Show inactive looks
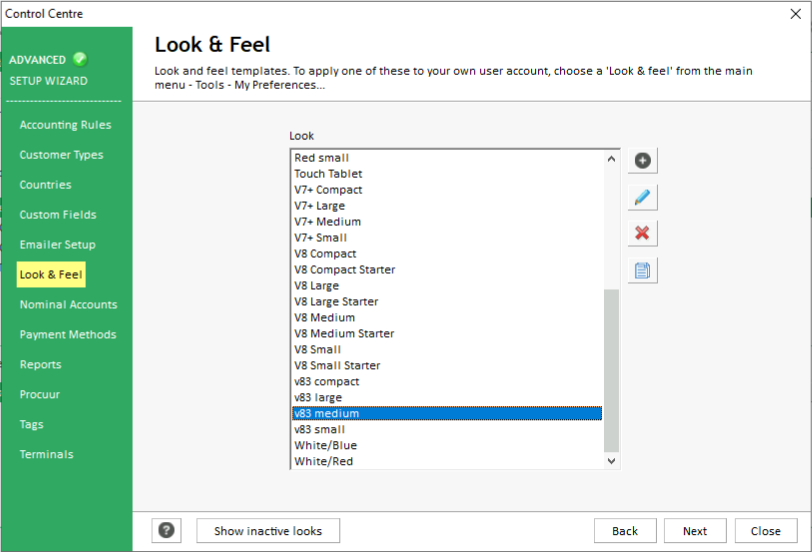The width and height of the screenshot is (812, 552). pos(268,531)
